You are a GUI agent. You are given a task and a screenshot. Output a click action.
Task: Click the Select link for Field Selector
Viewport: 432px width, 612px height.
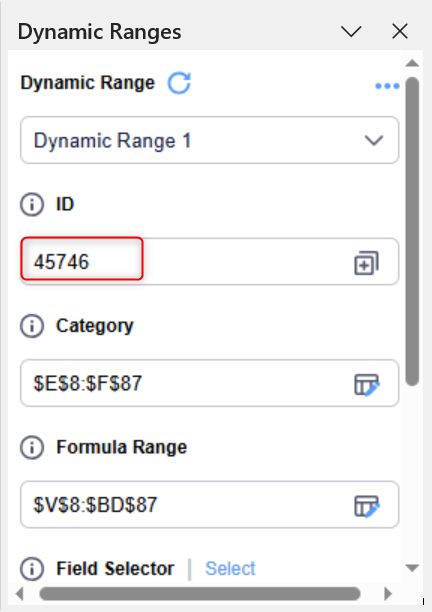click(230, 569)
